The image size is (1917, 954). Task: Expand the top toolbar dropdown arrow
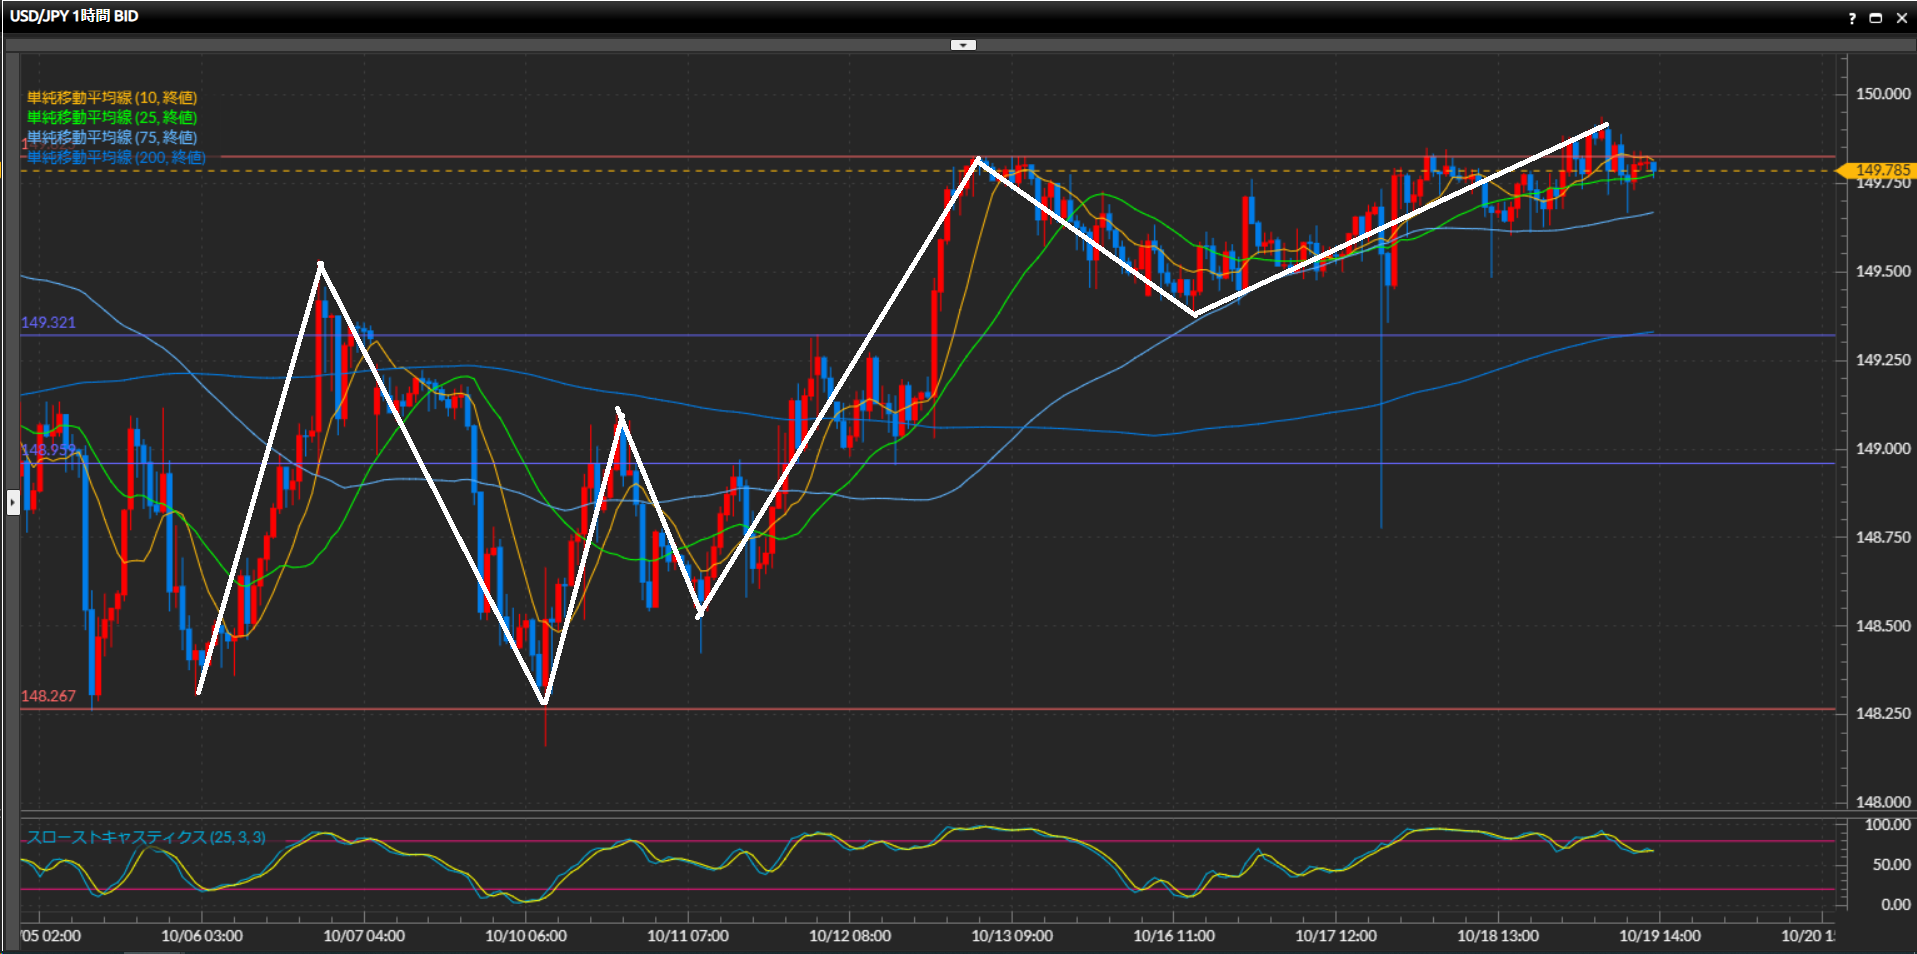click(963, 45)
